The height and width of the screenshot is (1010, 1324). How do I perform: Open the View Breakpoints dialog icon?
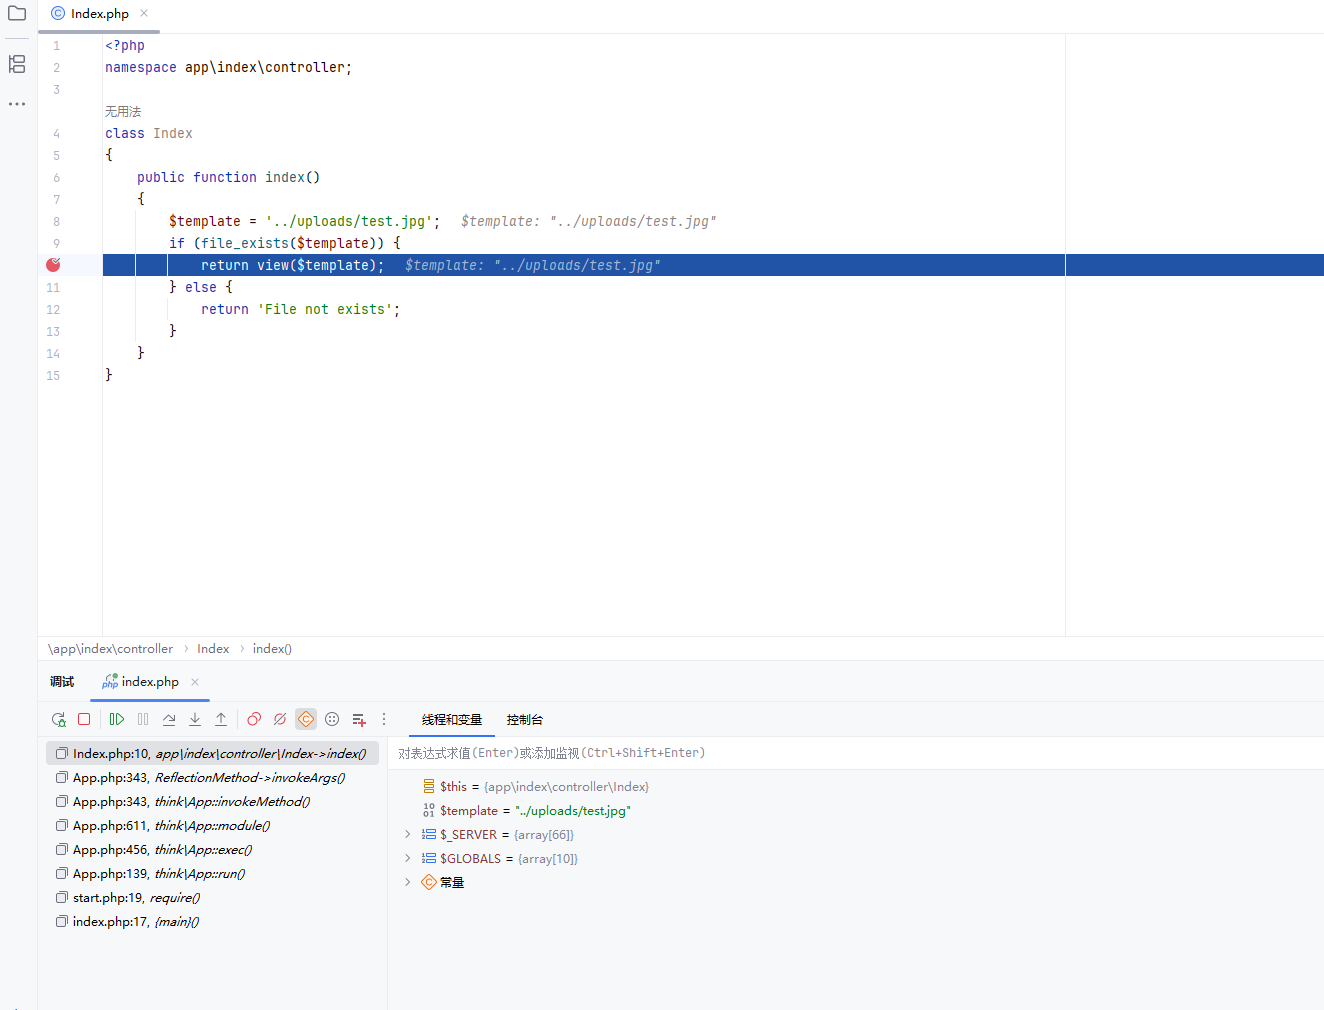click(x=253, y=719)
